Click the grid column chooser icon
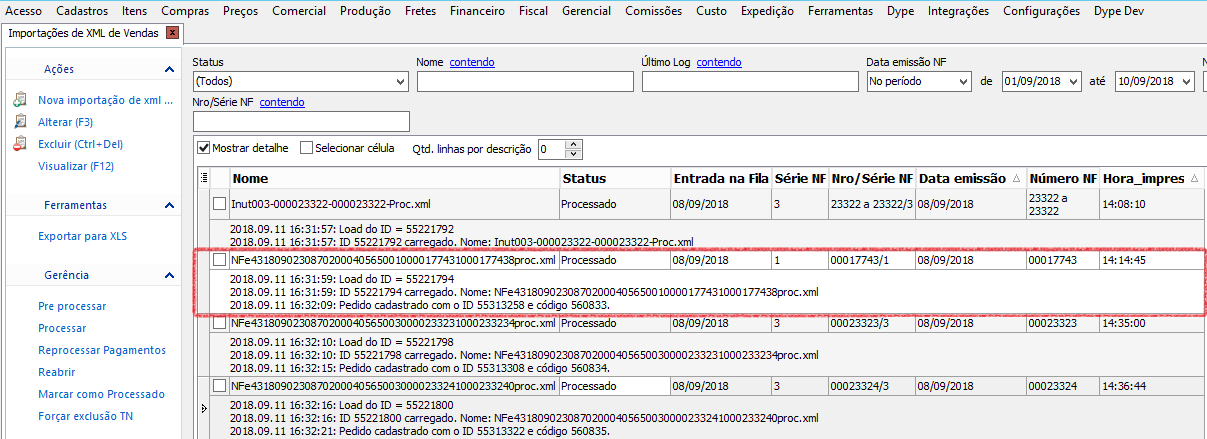The image size is (1207, 439). (x=205, y=178)
